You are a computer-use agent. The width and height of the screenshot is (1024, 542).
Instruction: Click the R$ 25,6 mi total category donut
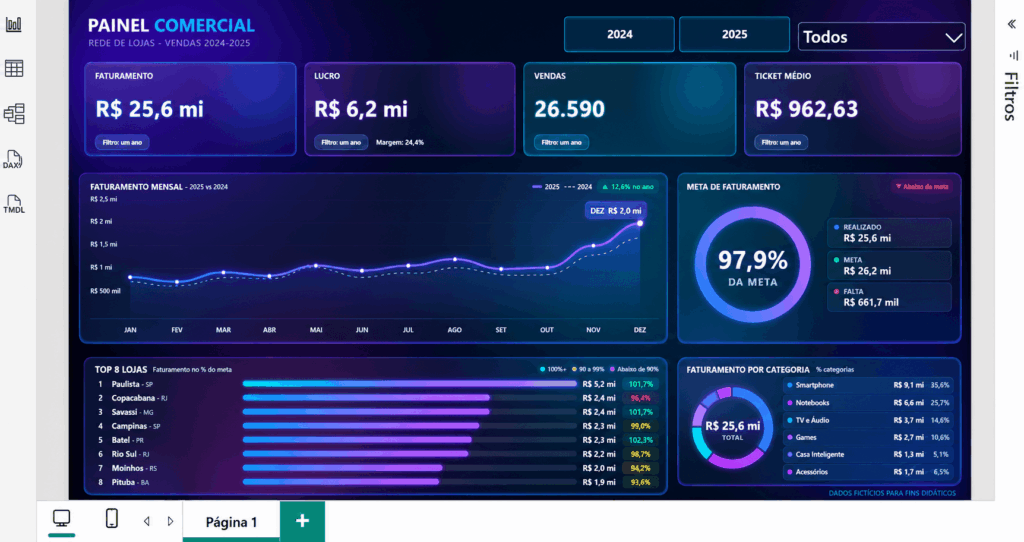[x=732, y=428]
